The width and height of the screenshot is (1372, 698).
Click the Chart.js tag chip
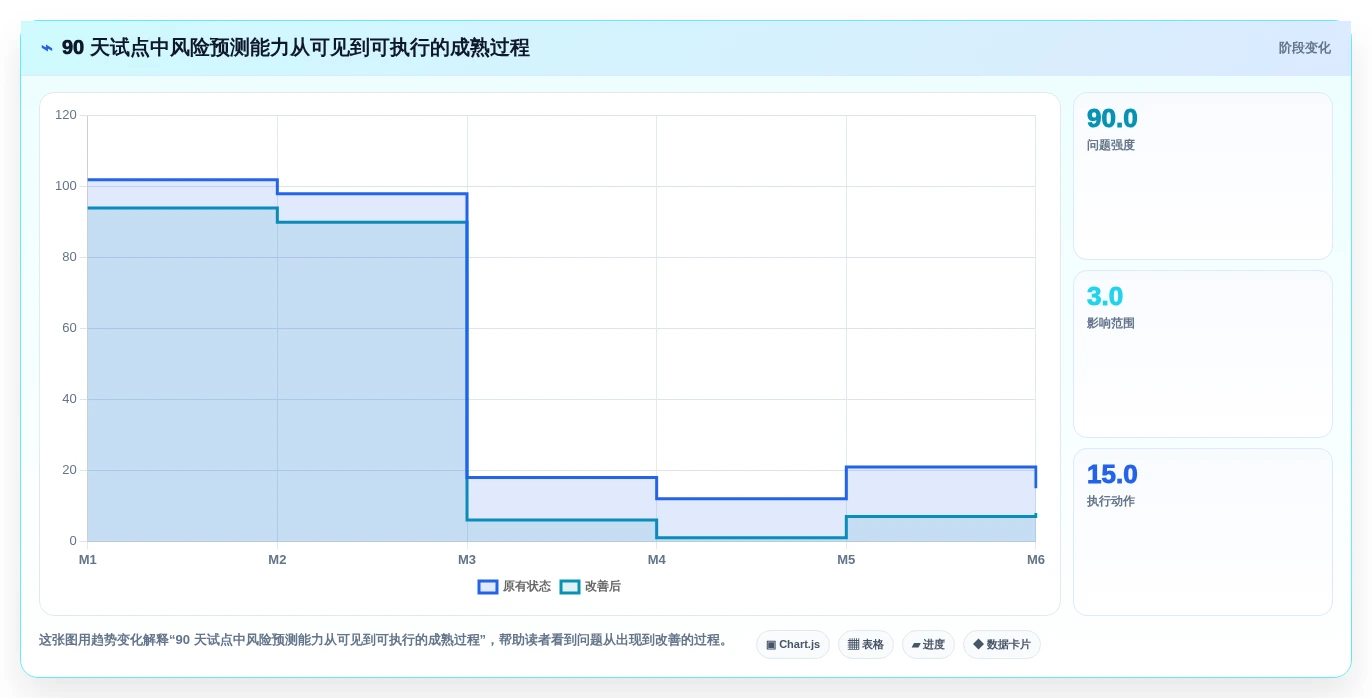click(x=793, y=645)
